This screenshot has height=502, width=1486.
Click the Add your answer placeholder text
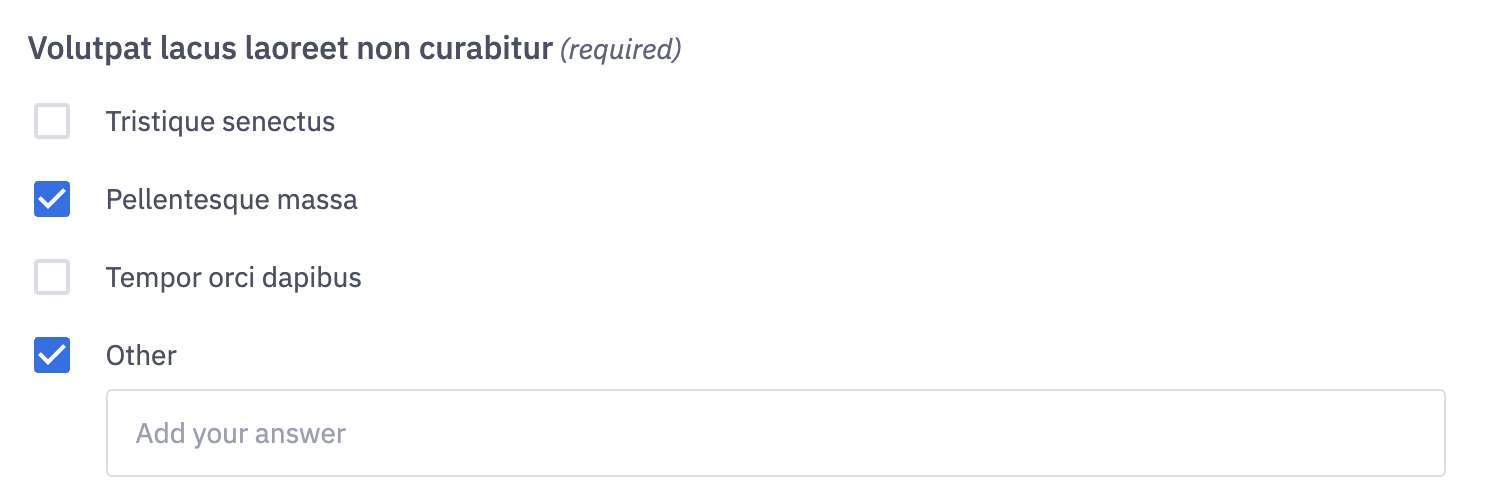click(241, 433)
